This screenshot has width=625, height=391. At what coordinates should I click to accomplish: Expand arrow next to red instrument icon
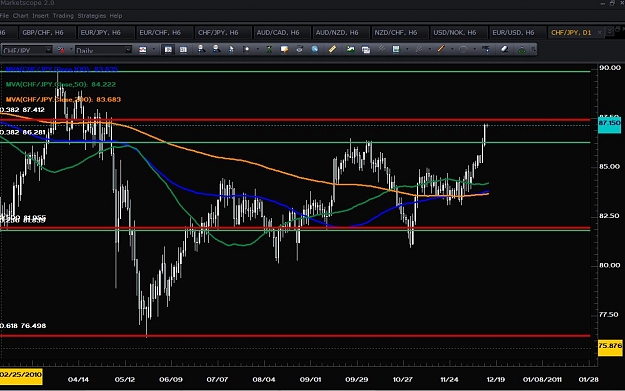(x=71, y=50)
